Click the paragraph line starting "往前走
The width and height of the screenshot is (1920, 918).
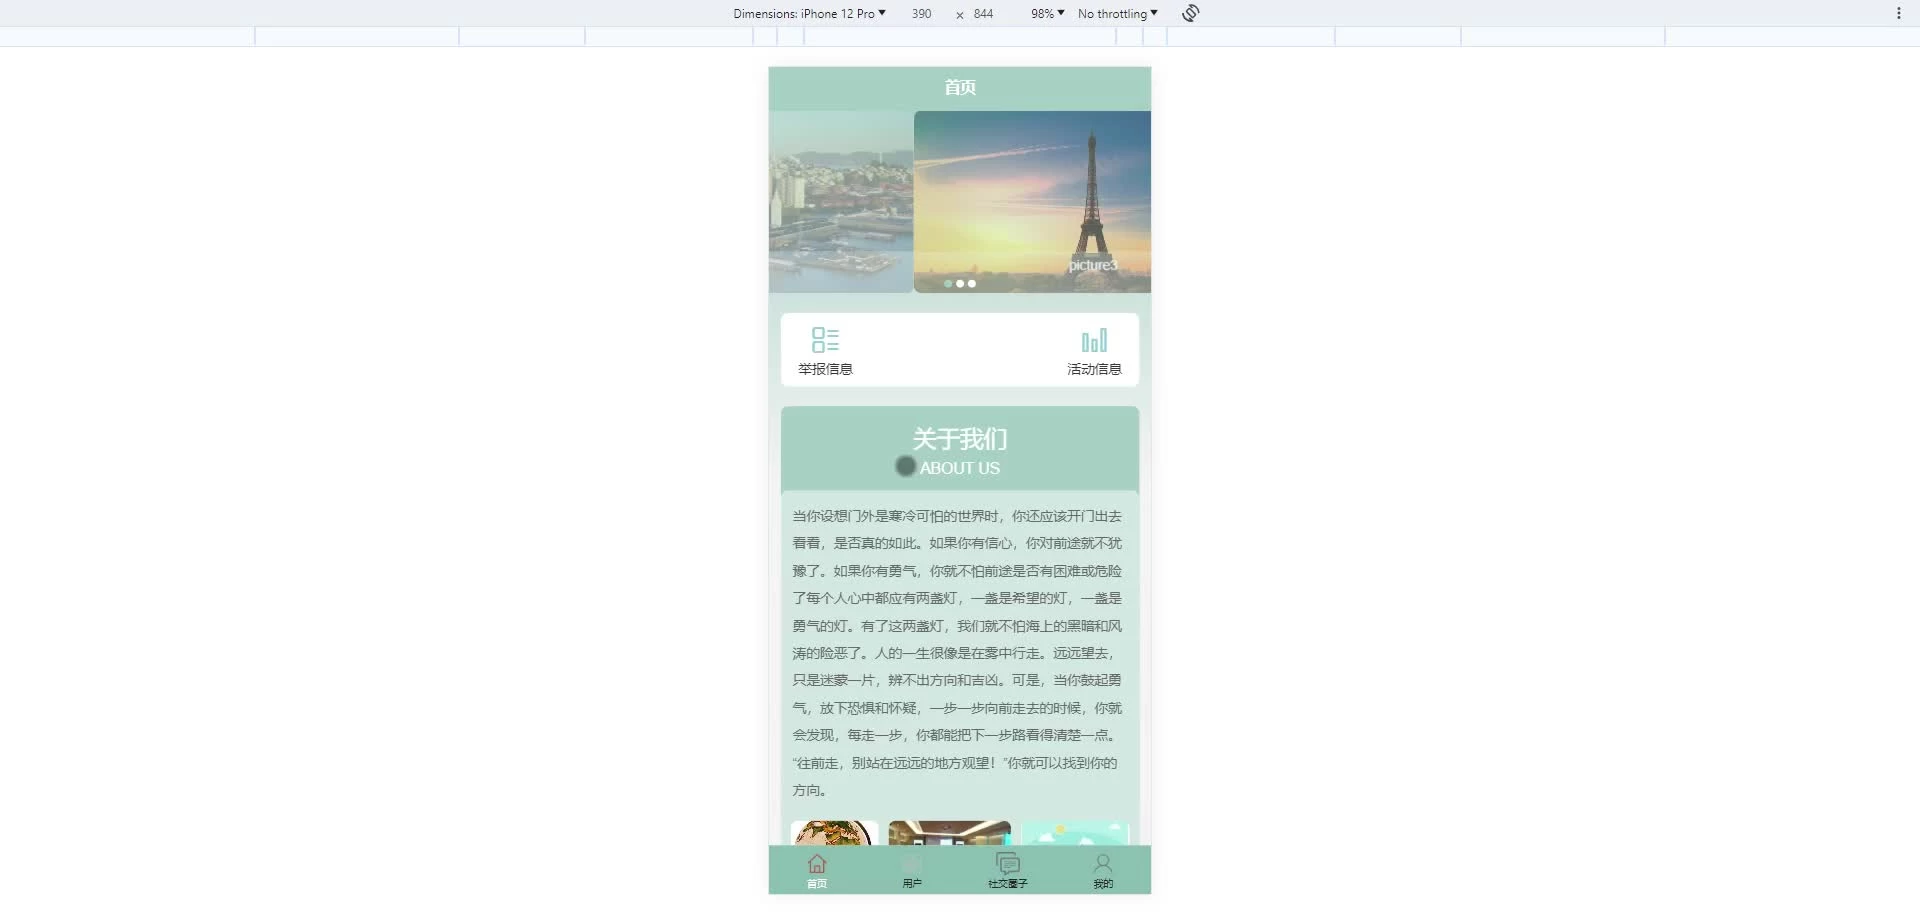tap(955, 763)
